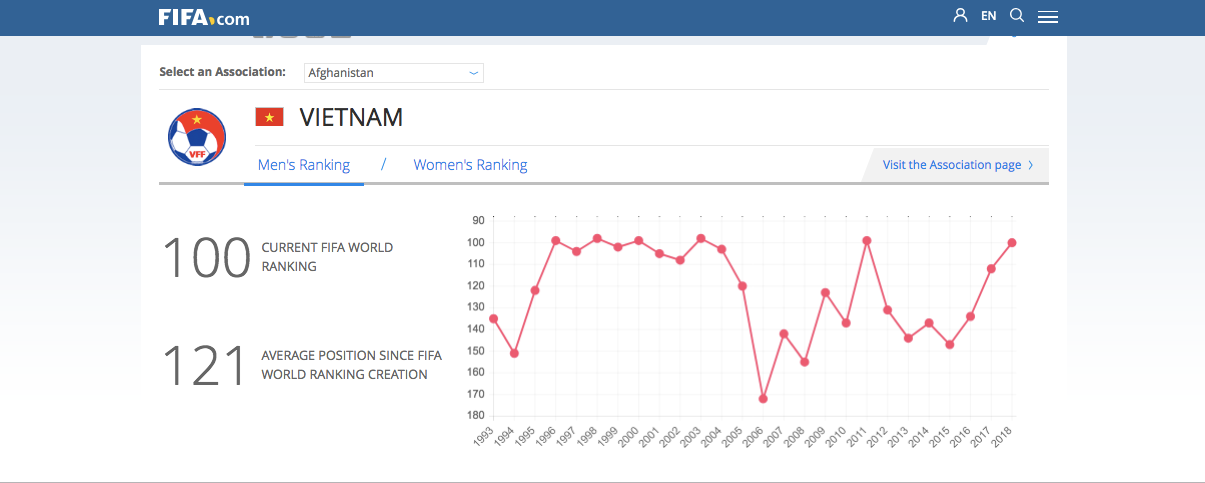The width and height of the screenshot is (1205, 483).
Task: Click the Vietnam flag icon
Action: coord(270,117)
